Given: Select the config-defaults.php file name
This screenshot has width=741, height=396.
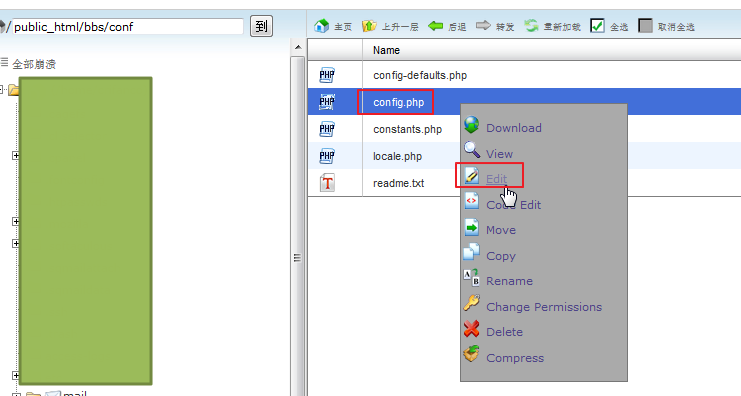Looking at the screenshot, I should click(x=420, y=76).
